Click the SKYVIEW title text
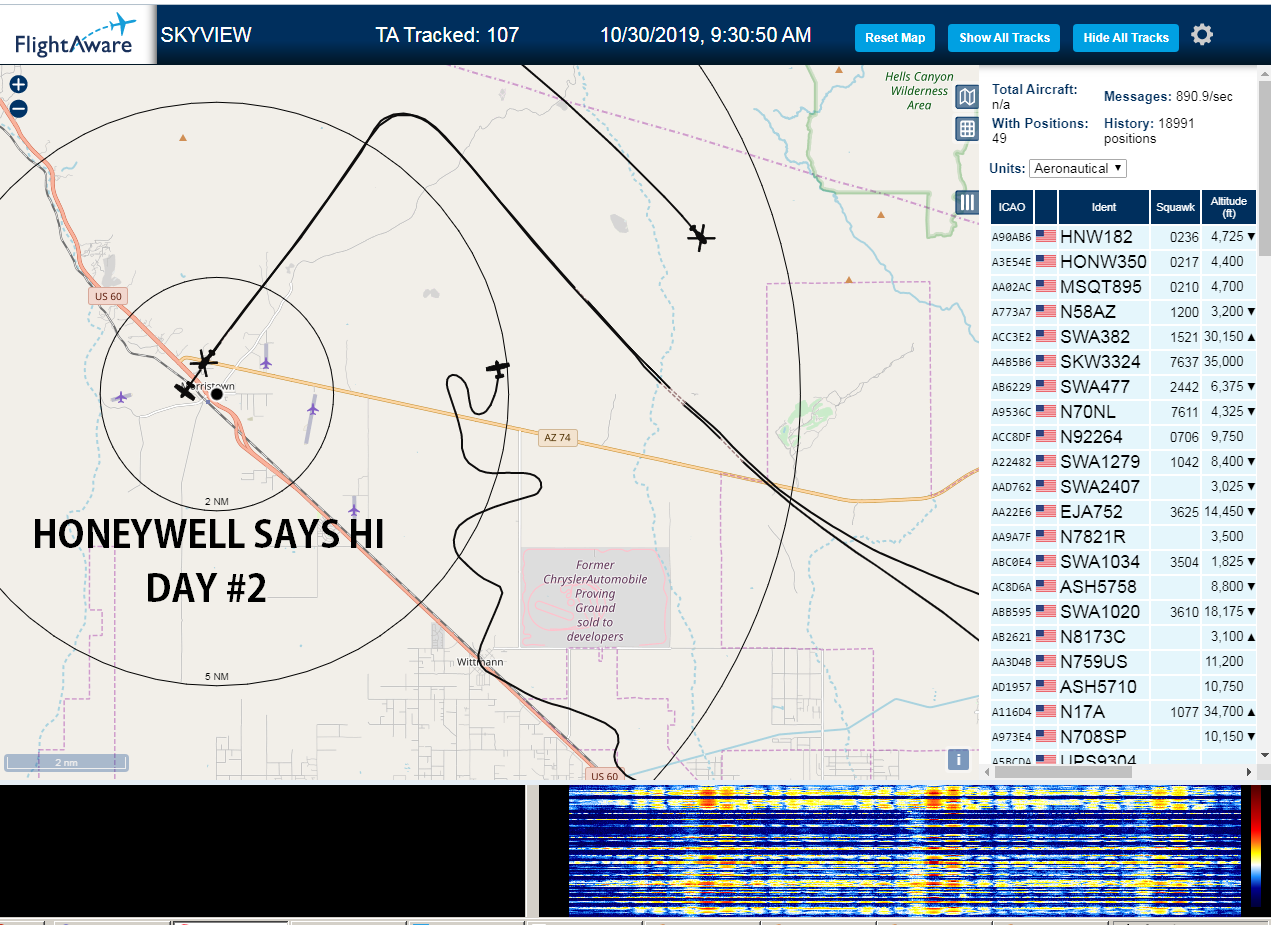The height and width of the screenshot is (925, 1271). (206, 35)
